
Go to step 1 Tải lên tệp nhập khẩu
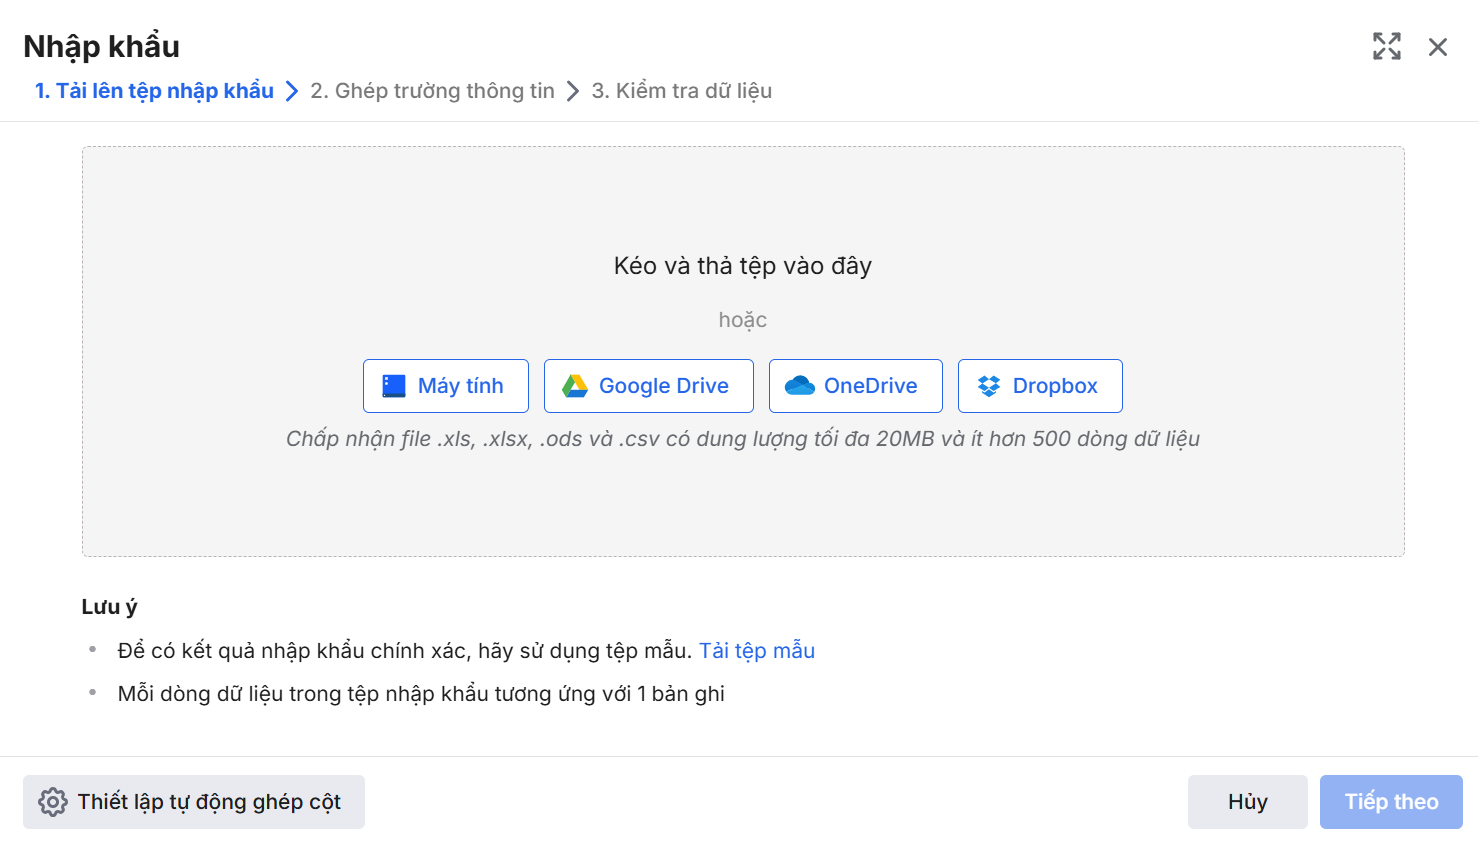pyautogui.click(x=154, y=91)
